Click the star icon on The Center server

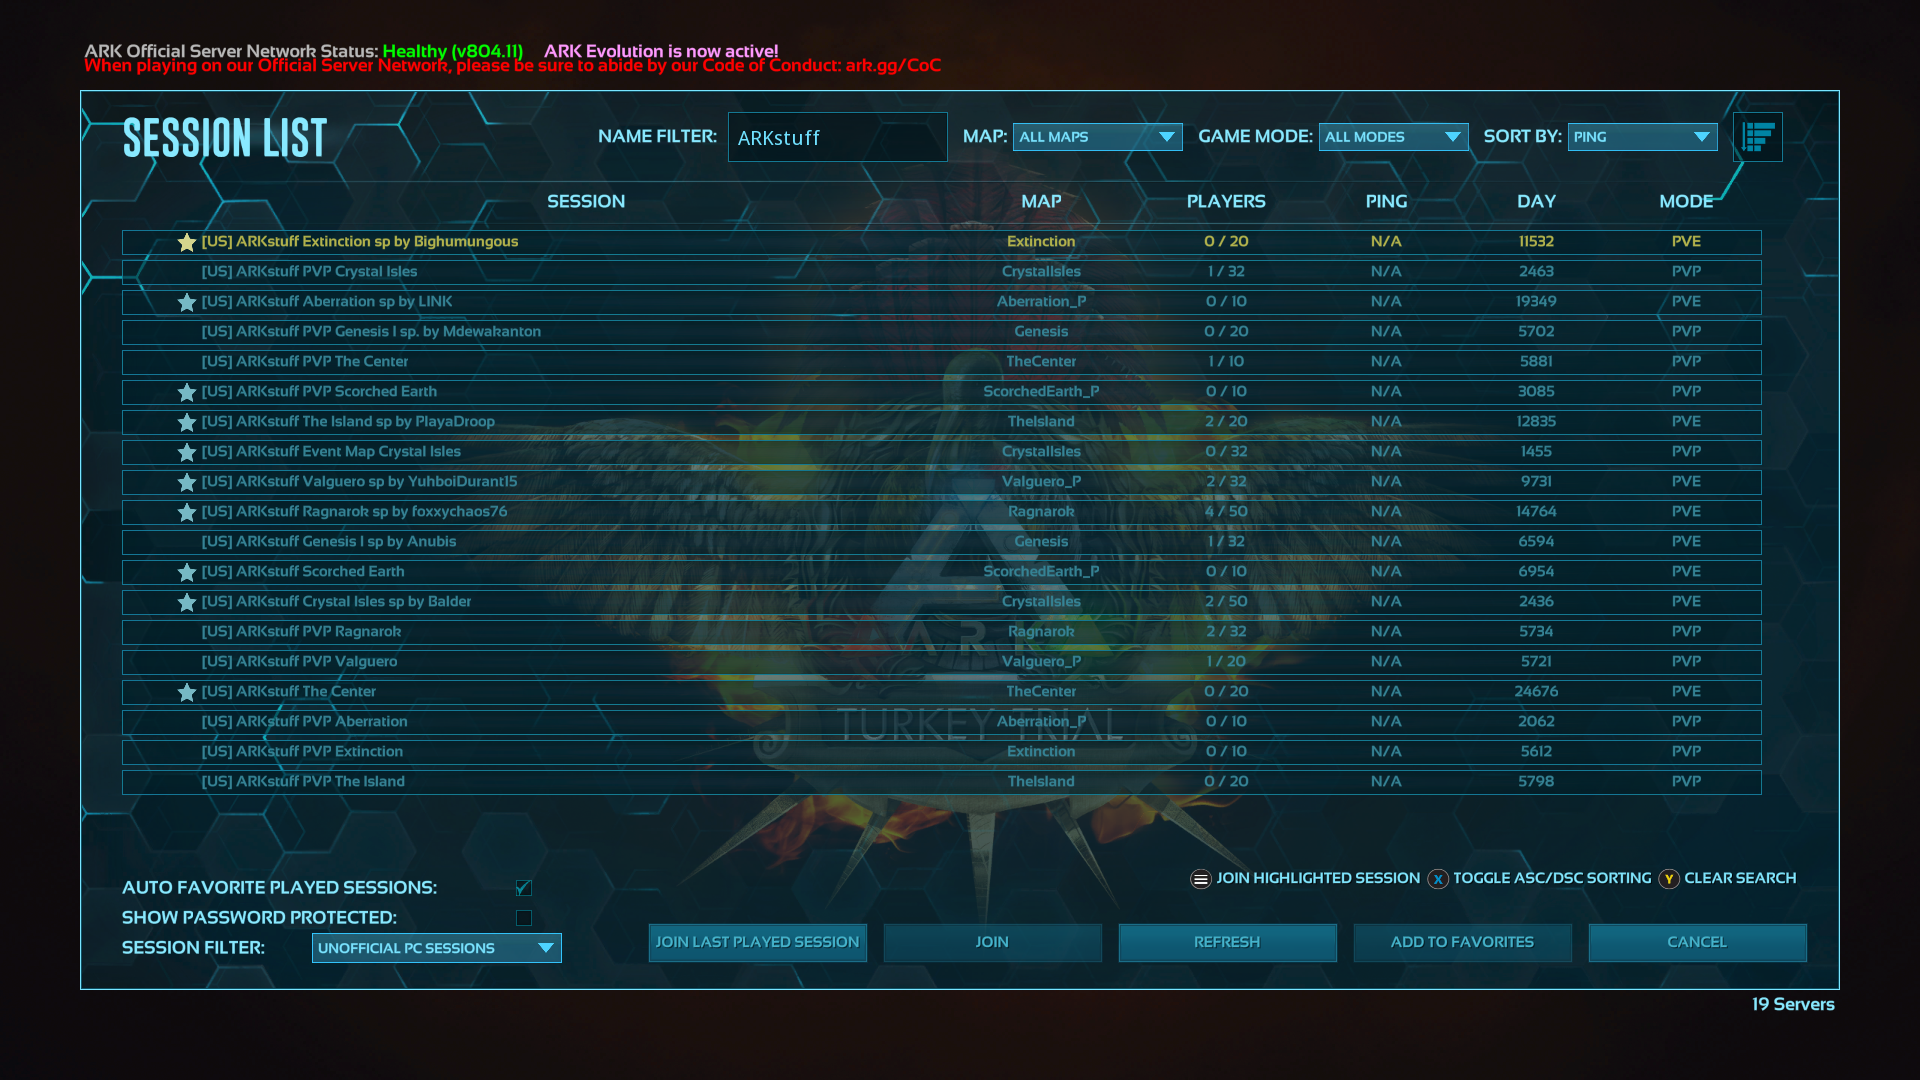(185, 691)
